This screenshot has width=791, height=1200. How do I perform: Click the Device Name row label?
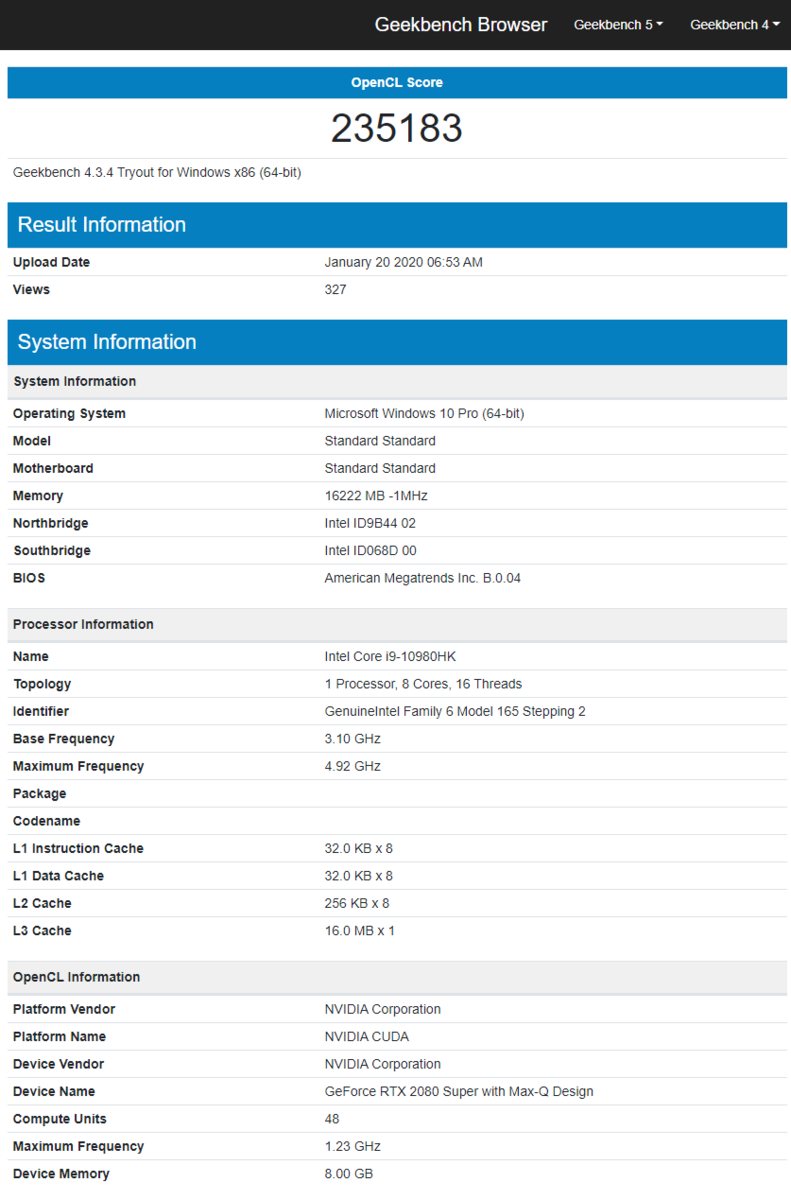coord(54,1092)
